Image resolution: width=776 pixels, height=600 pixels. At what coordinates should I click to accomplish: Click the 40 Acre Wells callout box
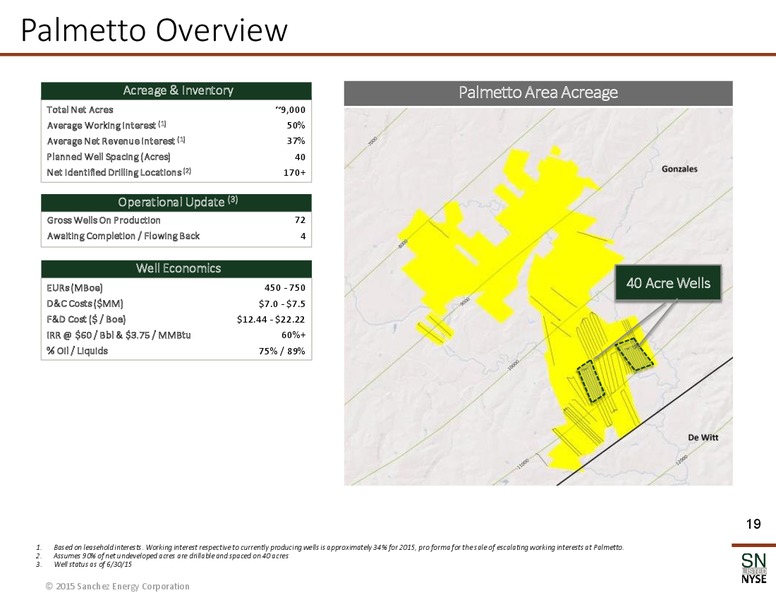click(668, 283)
